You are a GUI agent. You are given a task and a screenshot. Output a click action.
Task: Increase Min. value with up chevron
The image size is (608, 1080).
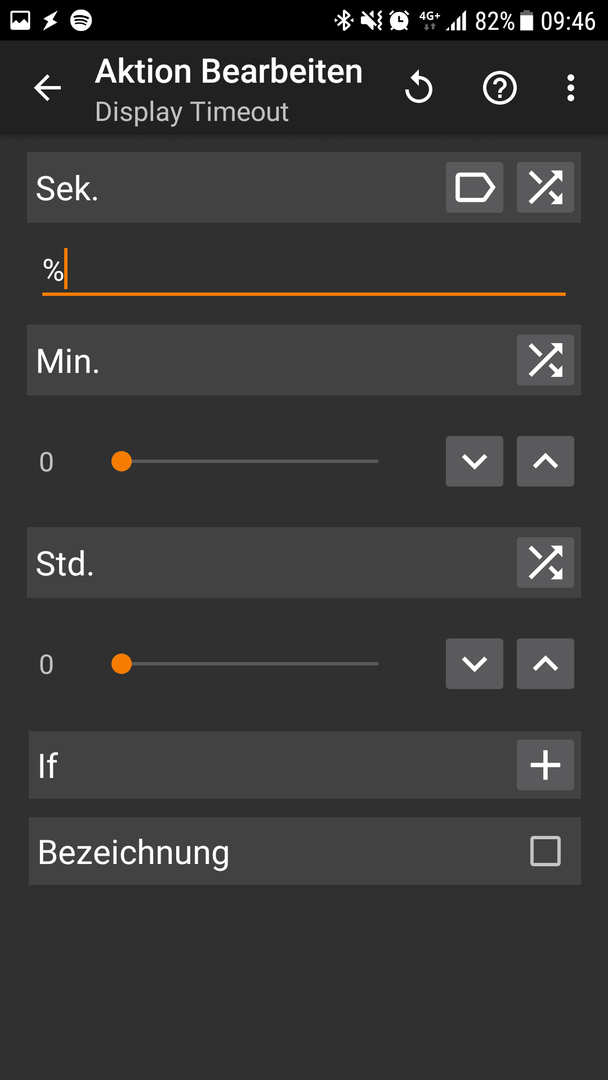545,461
